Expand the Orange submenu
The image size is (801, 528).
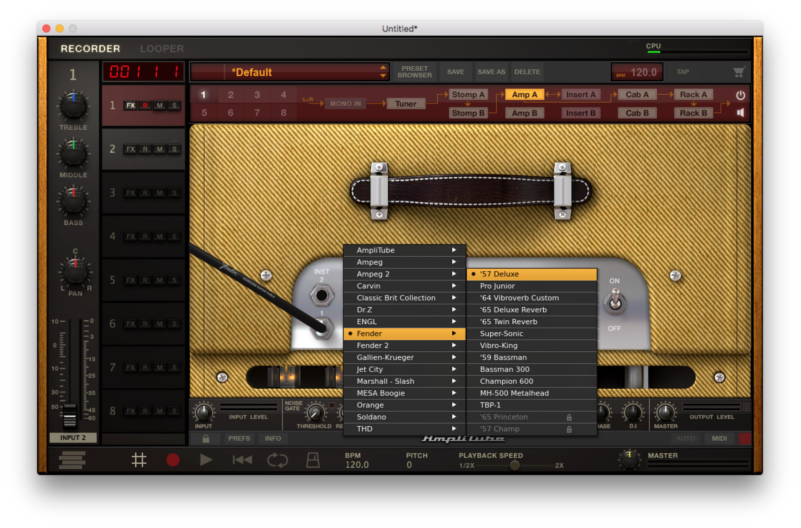[x=405, y=405]
